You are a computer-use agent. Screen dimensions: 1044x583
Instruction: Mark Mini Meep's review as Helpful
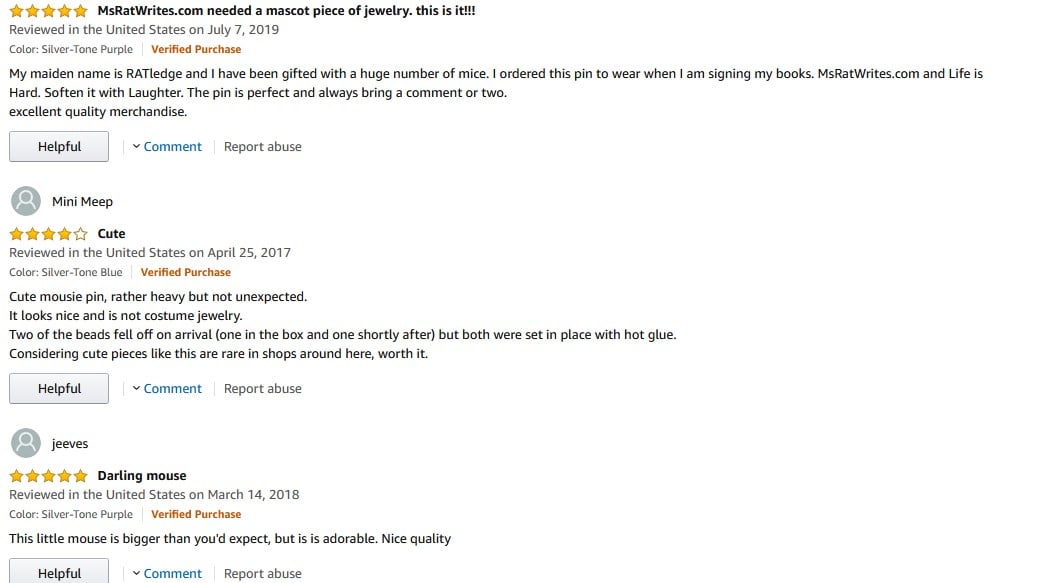[x=59, y=389]
